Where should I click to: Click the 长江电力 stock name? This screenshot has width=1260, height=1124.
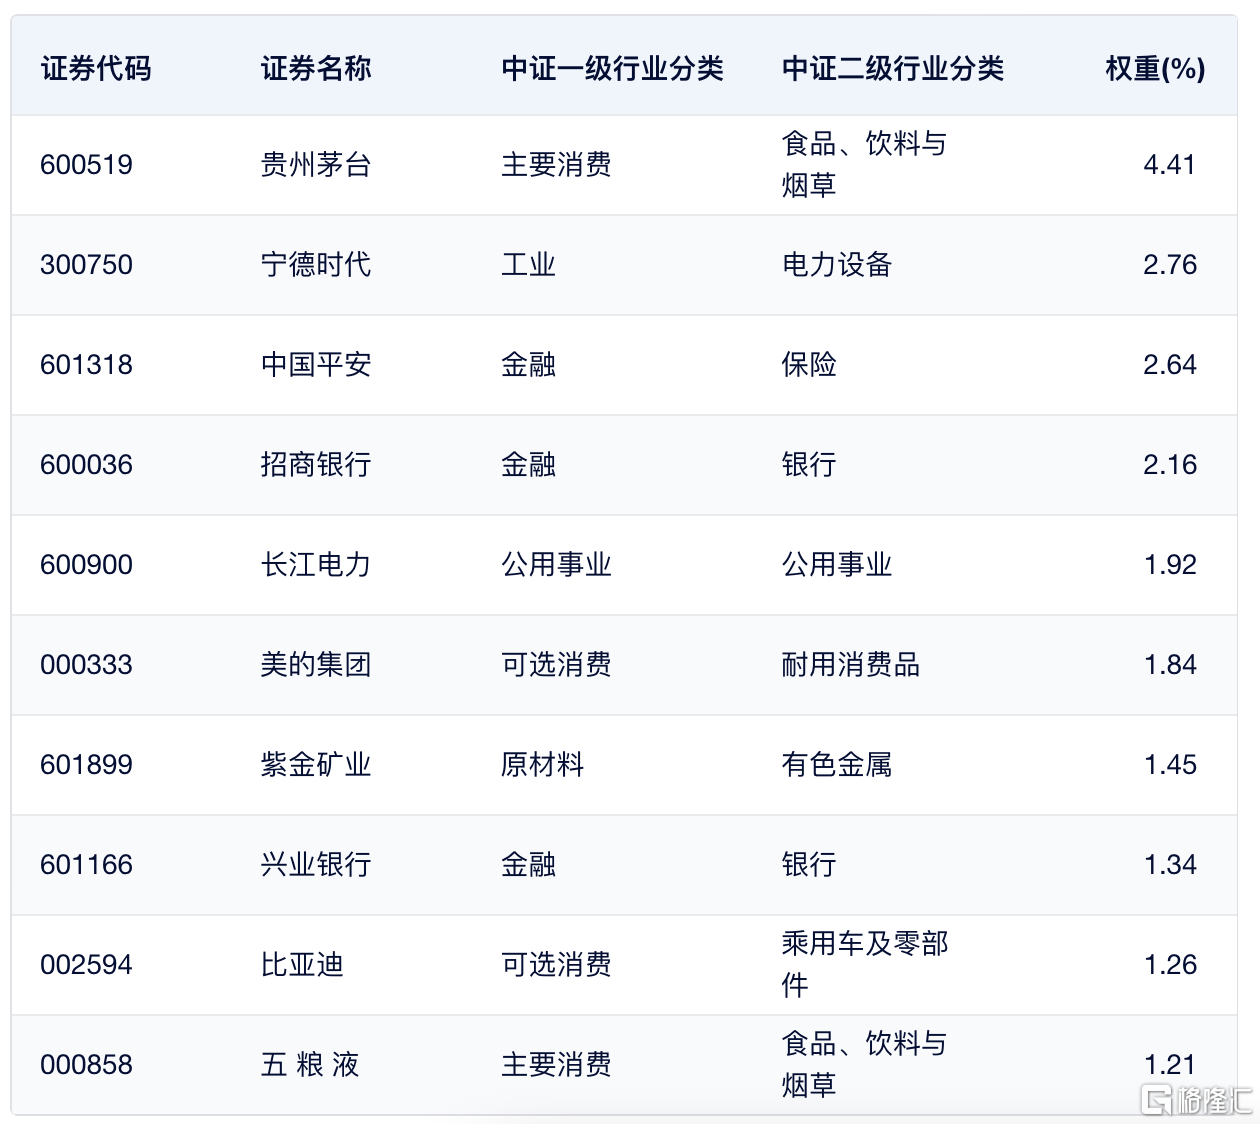(316, 565)
